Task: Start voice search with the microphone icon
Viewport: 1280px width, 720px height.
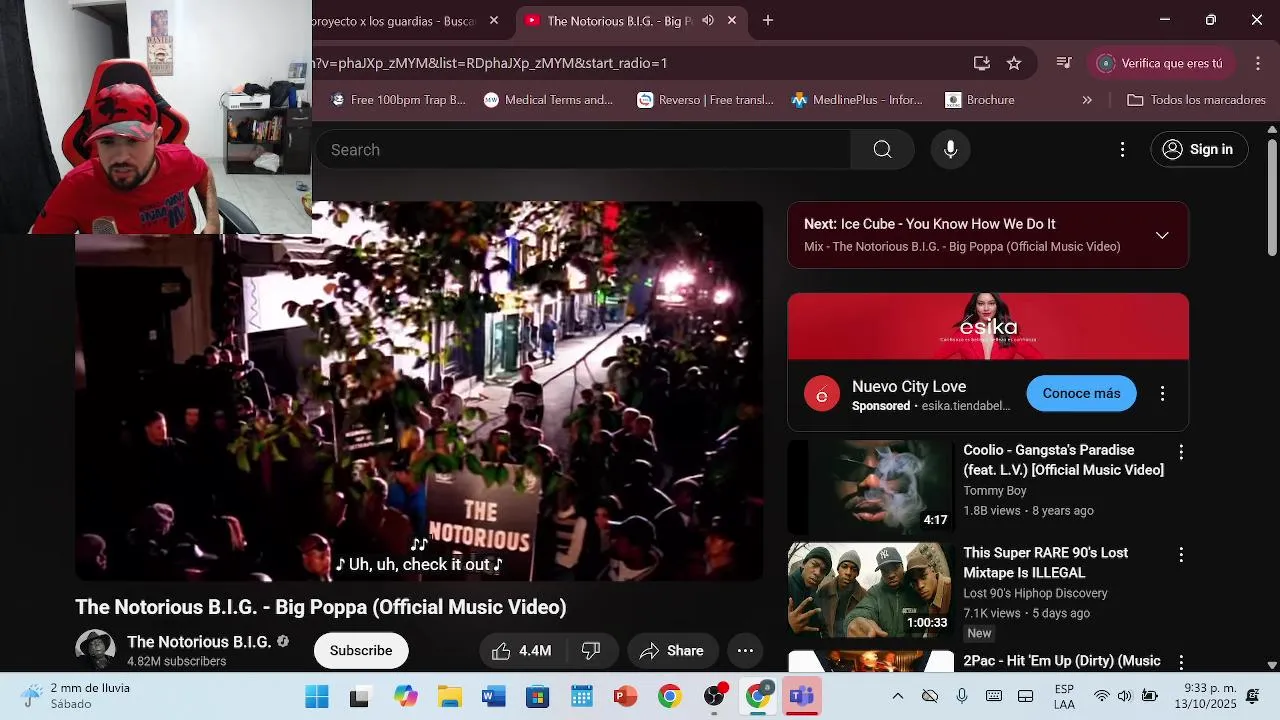Action: click(x=950, y=149)
